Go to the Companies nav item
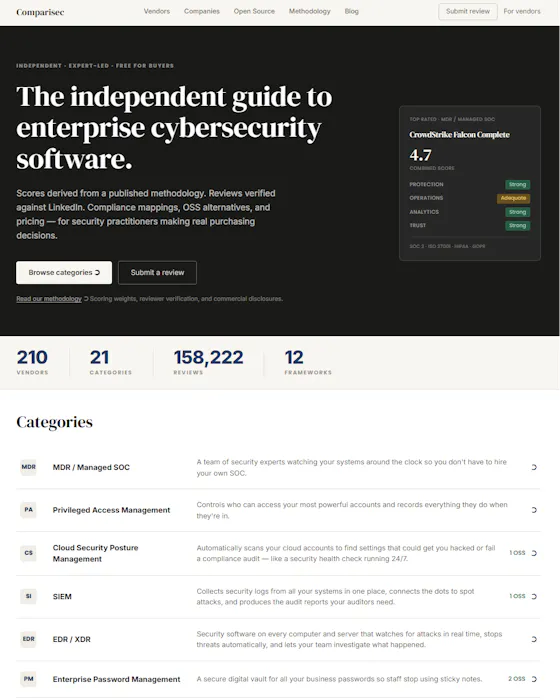 pos(202,11)
